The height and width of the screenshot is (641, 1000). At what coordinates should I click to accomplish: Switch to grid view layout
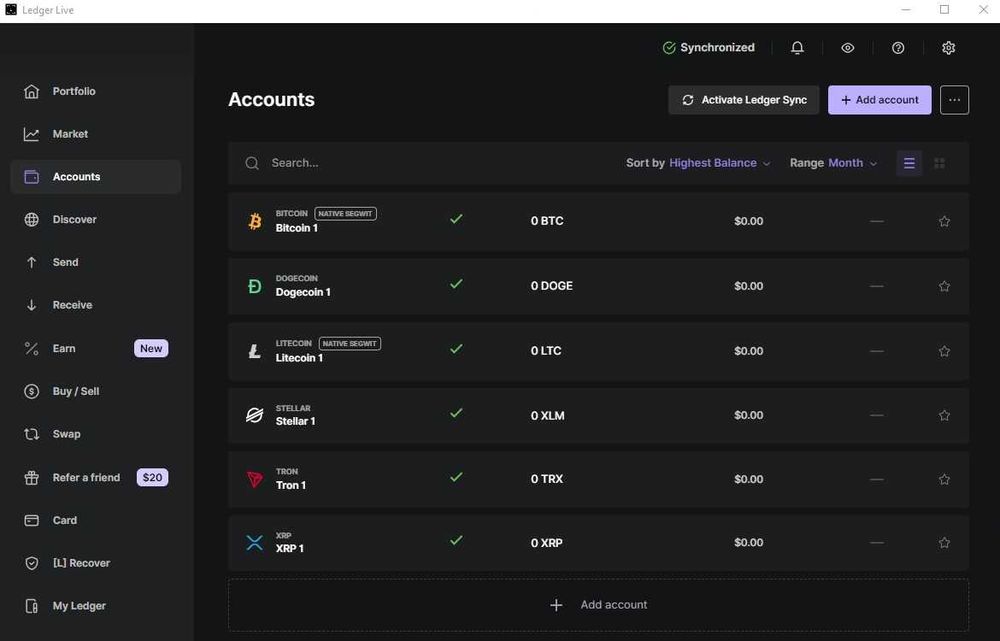939,163
